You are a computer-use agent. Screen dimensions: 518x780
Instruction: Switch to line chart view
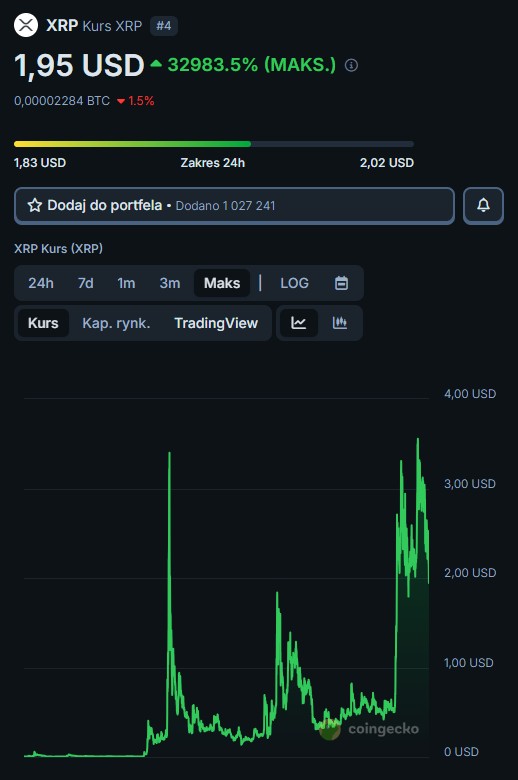[x=298, y=323]
